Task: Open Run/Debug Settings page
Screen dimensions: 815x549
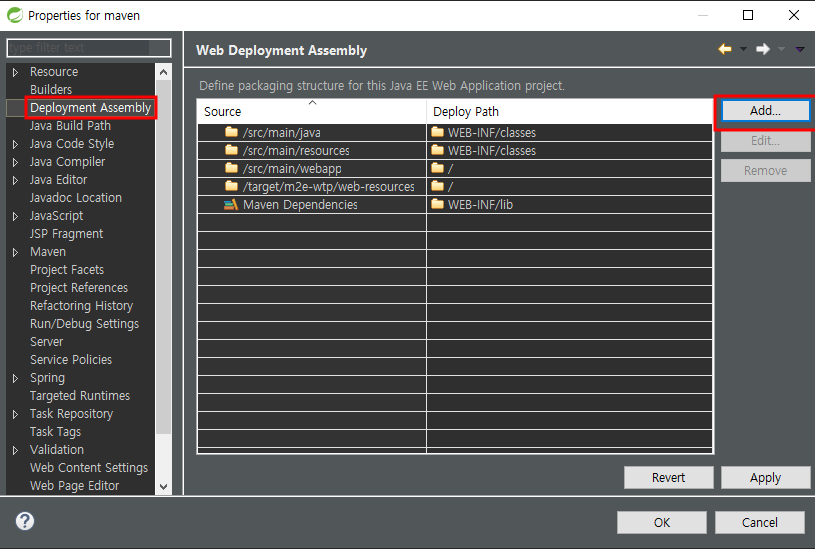Action: (x=85, y=324)
